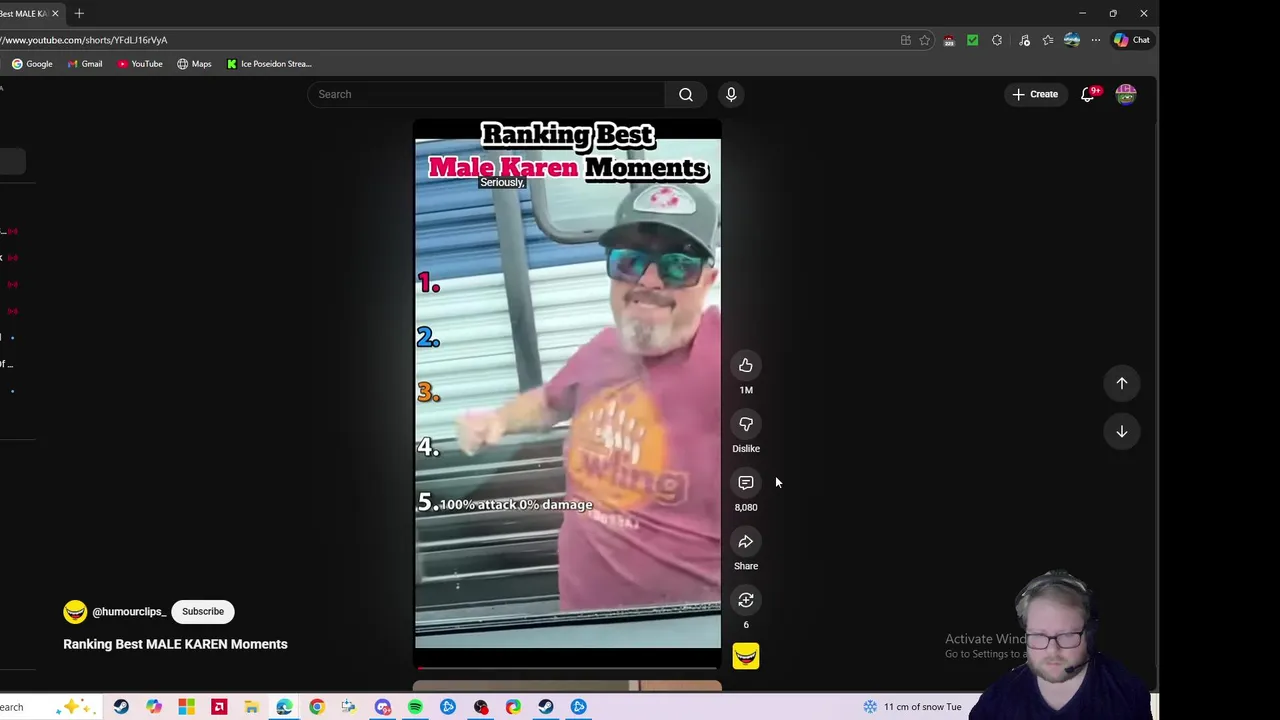Add this page to favorites with star icon
Image resolution: width=1280 pixels, height=720 pixels.
click(925, 40)
